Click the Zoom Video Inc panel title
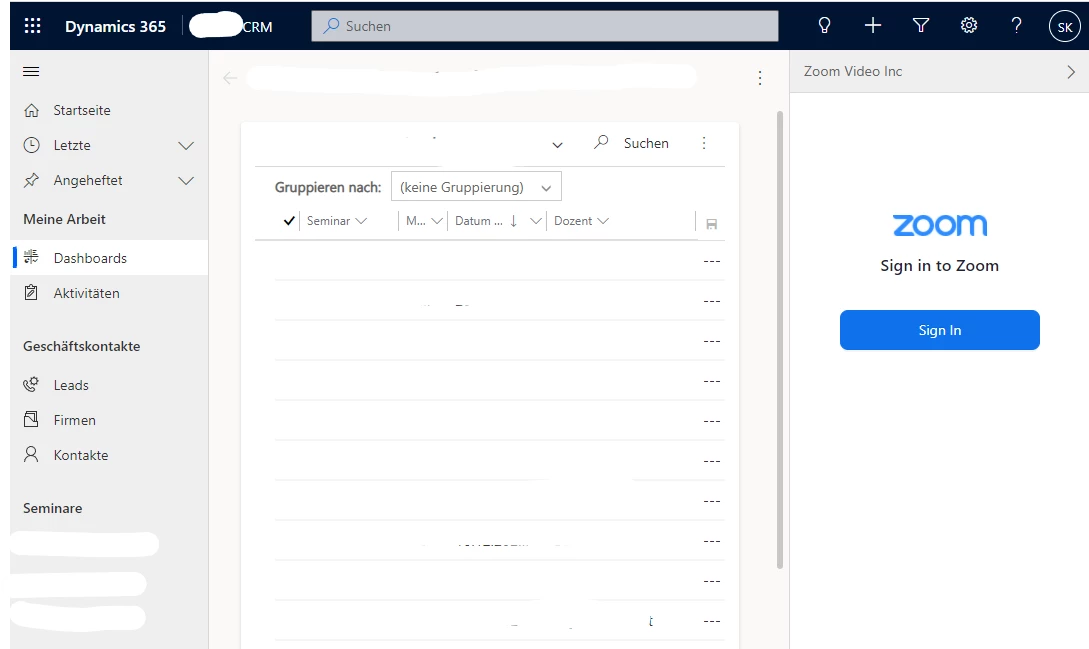 [853, 72]
